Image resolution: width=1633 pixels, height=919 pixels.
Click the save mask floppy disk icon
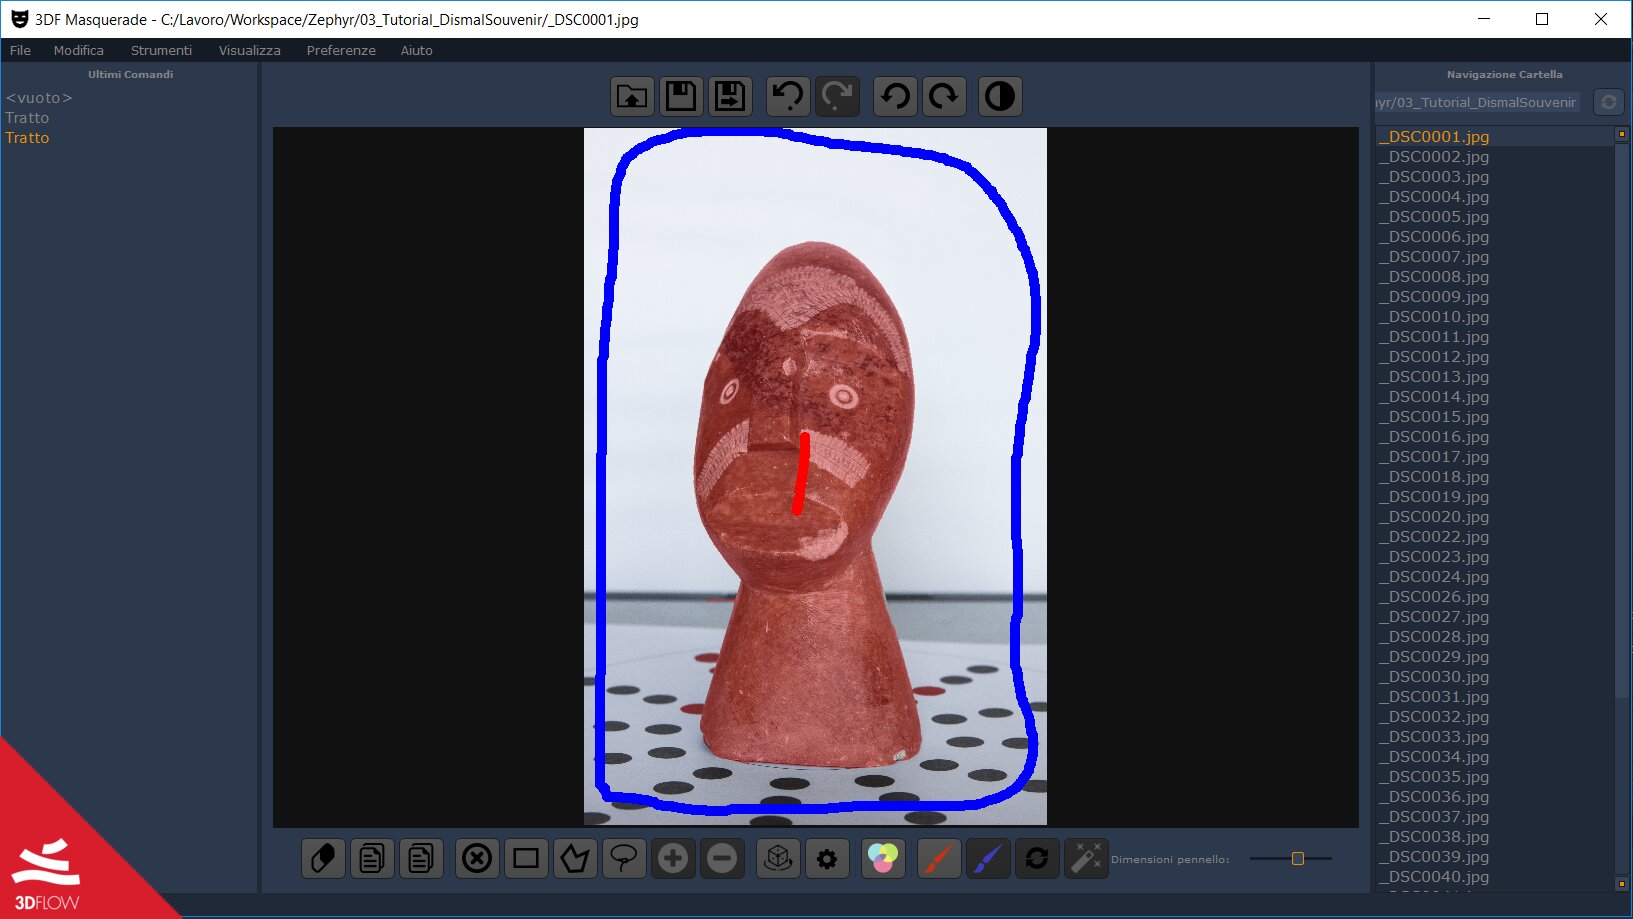[681, 97]
